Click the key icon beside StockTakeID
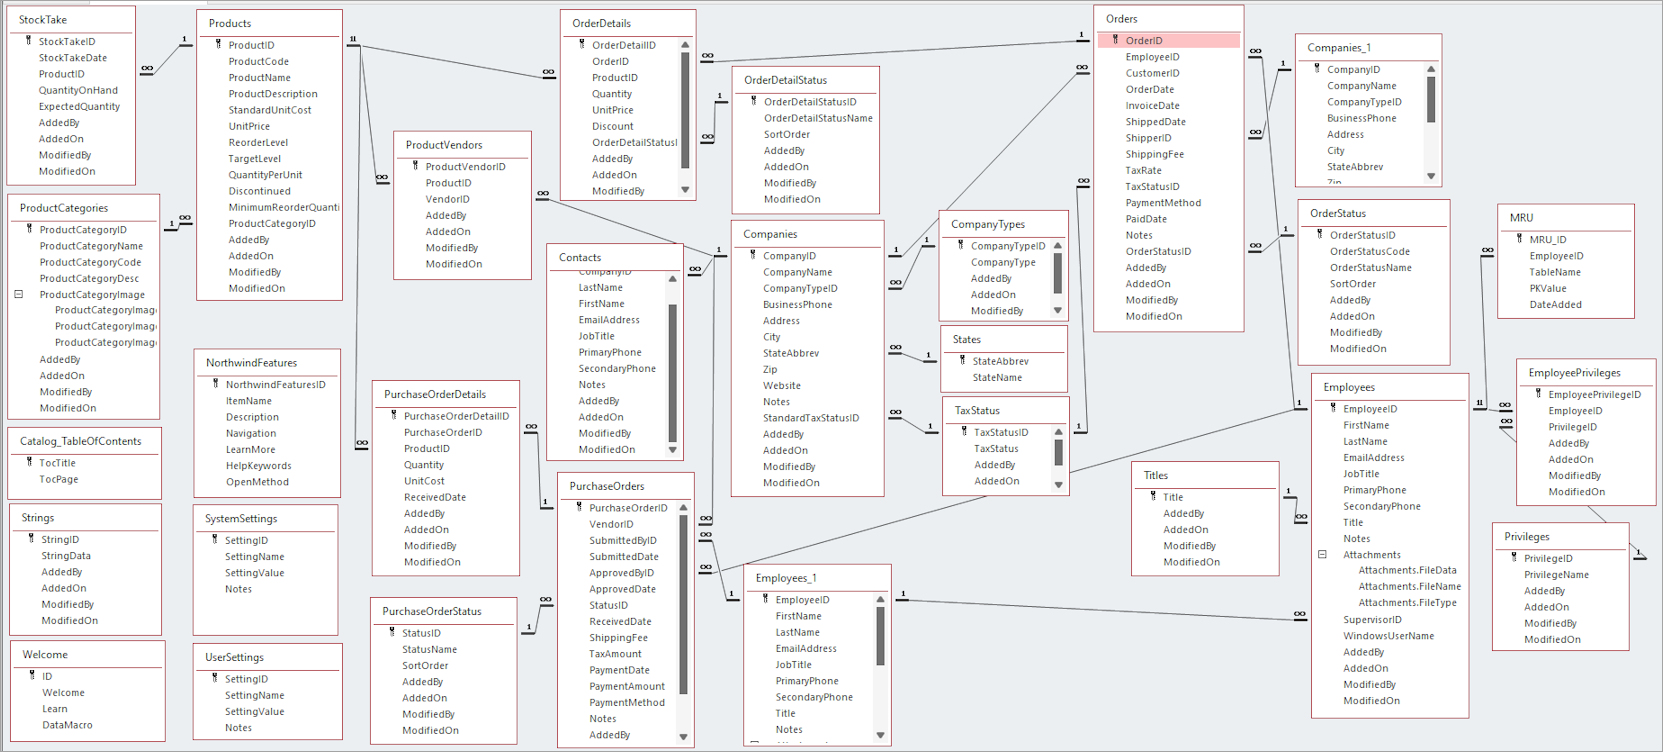The width and height of the screenshot is (1663, 752). point(28,41)
